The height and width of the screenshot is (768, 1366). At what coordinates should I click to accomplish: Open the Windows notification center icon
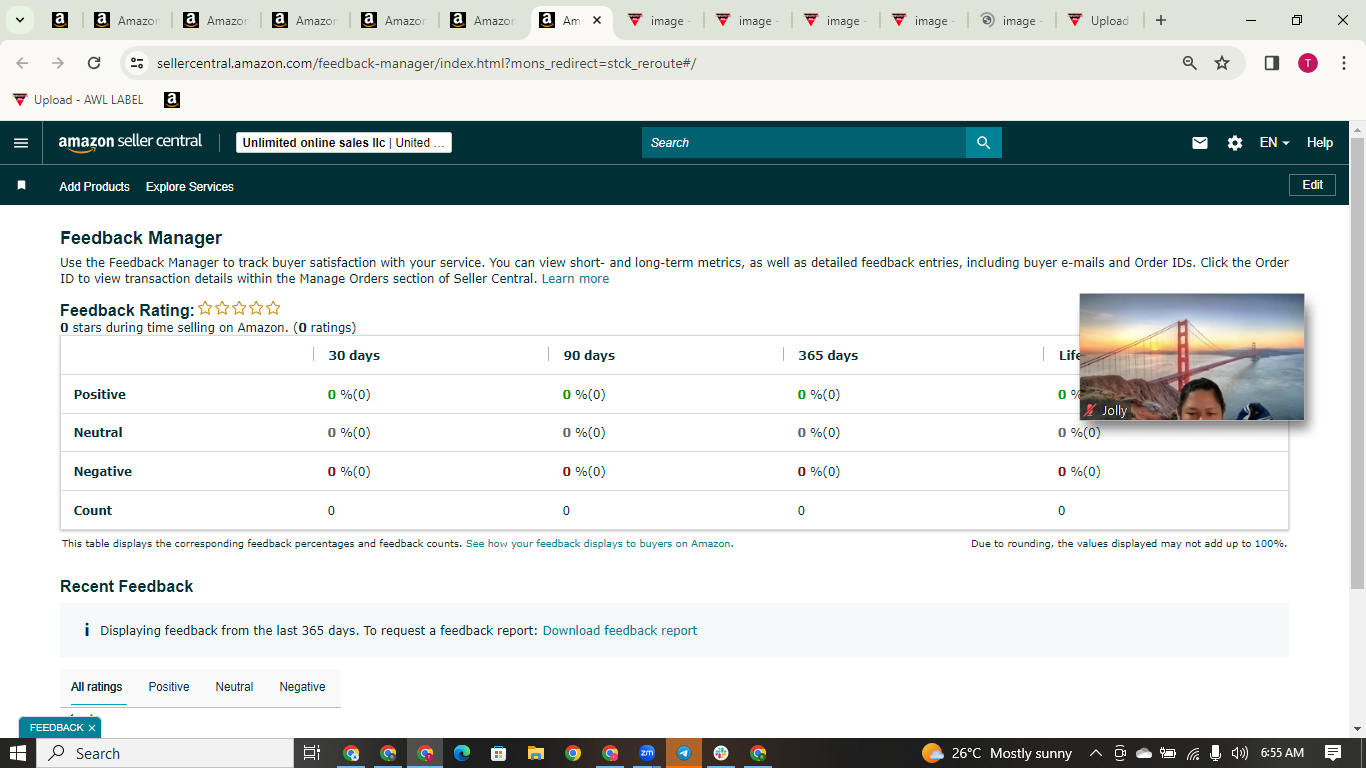point(1333,753)
